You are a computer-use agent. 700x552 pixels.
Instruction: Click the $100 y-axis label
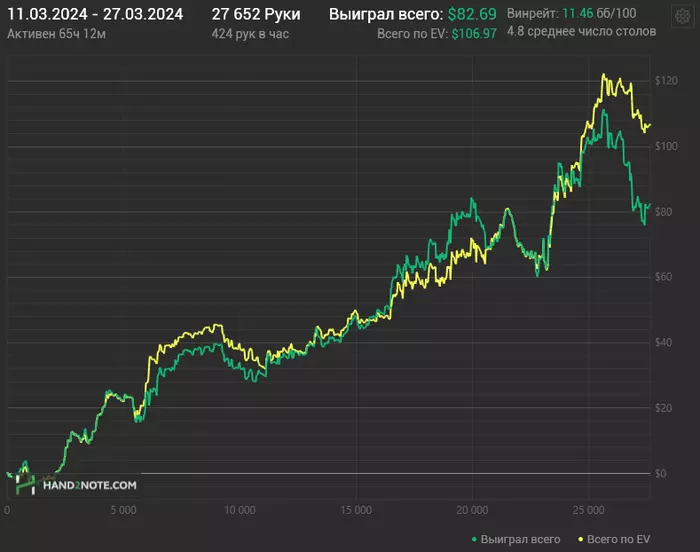tap(666, 146)
